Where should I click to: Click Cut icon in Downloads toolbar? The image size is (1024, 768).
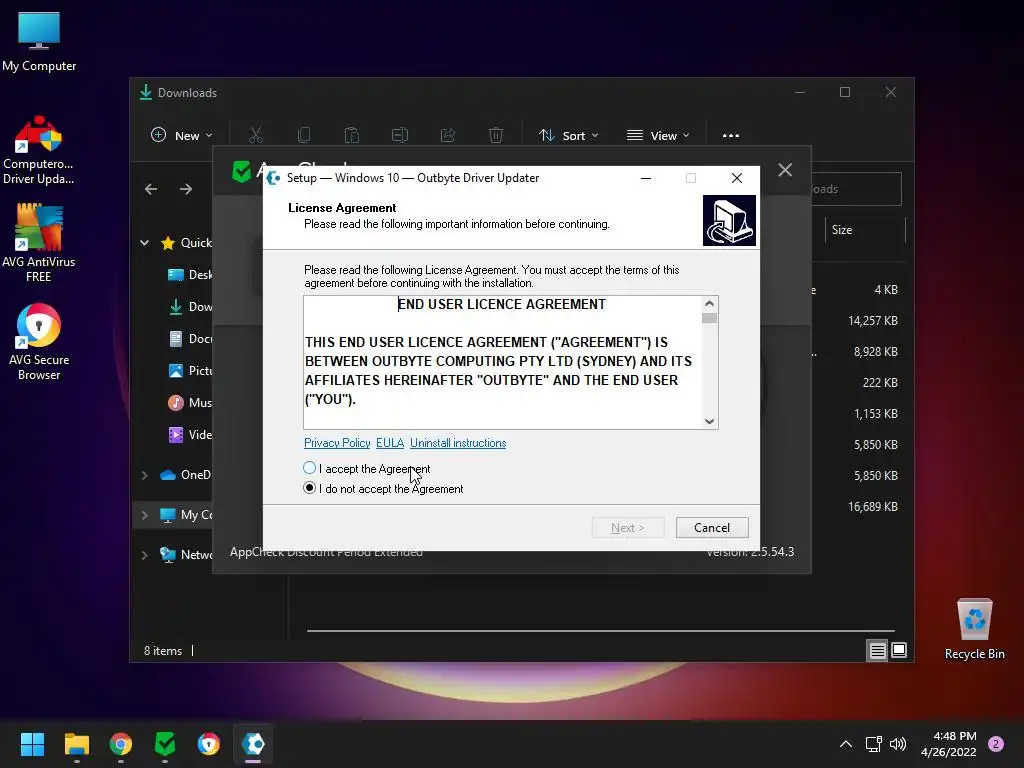coord(256,135)
